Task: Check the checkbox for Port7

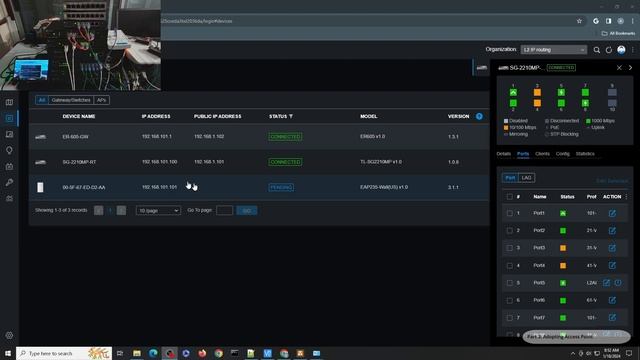Action: point(509,318)
